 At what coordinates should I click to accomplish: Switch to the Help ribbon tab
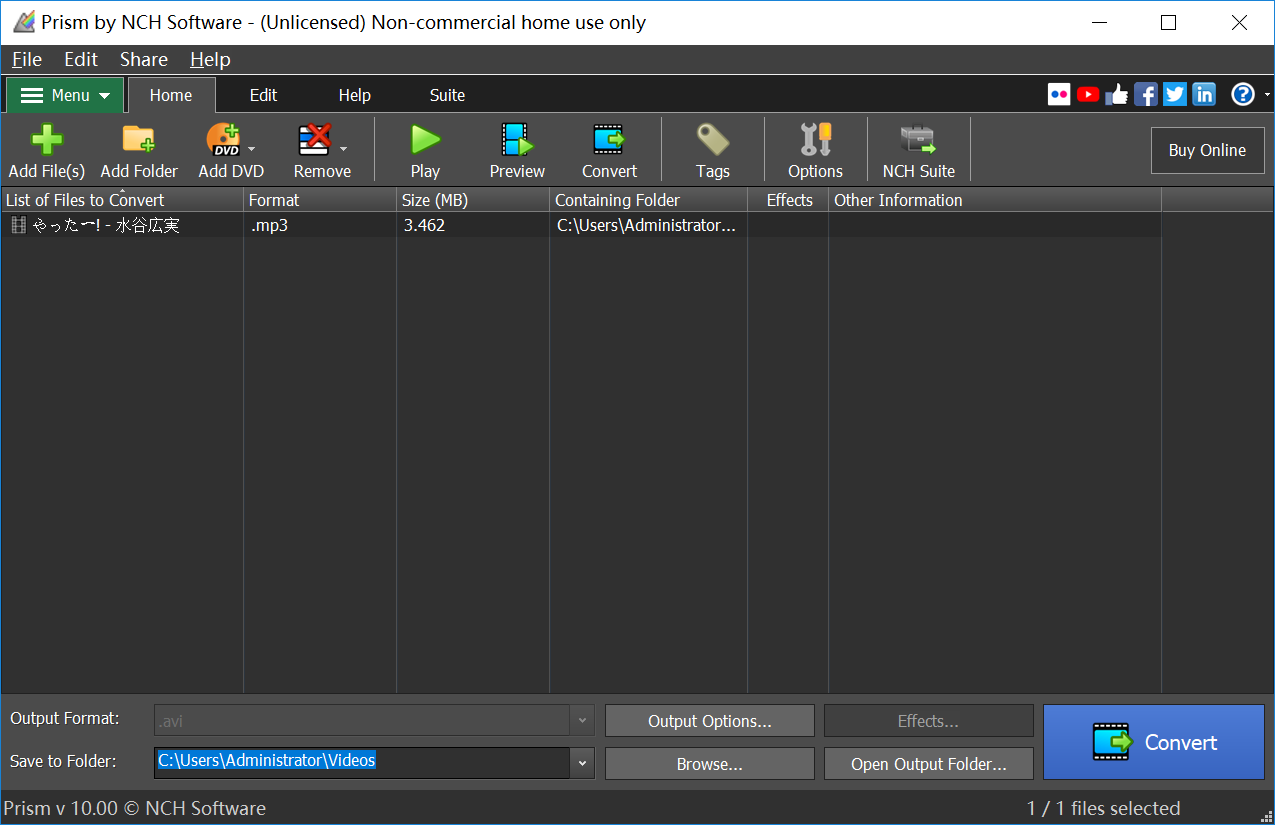tap(354, 95)
